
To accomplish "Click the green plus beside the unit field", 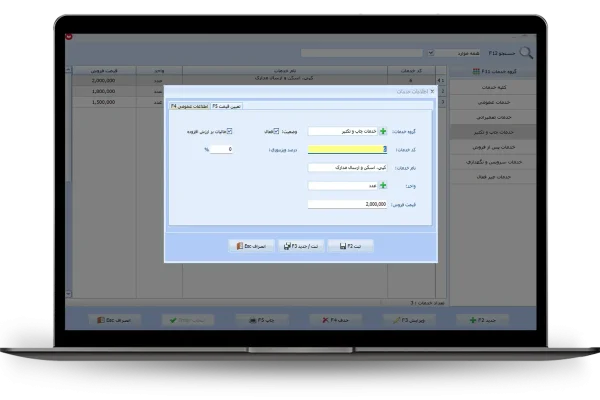I will pos(383,186).
